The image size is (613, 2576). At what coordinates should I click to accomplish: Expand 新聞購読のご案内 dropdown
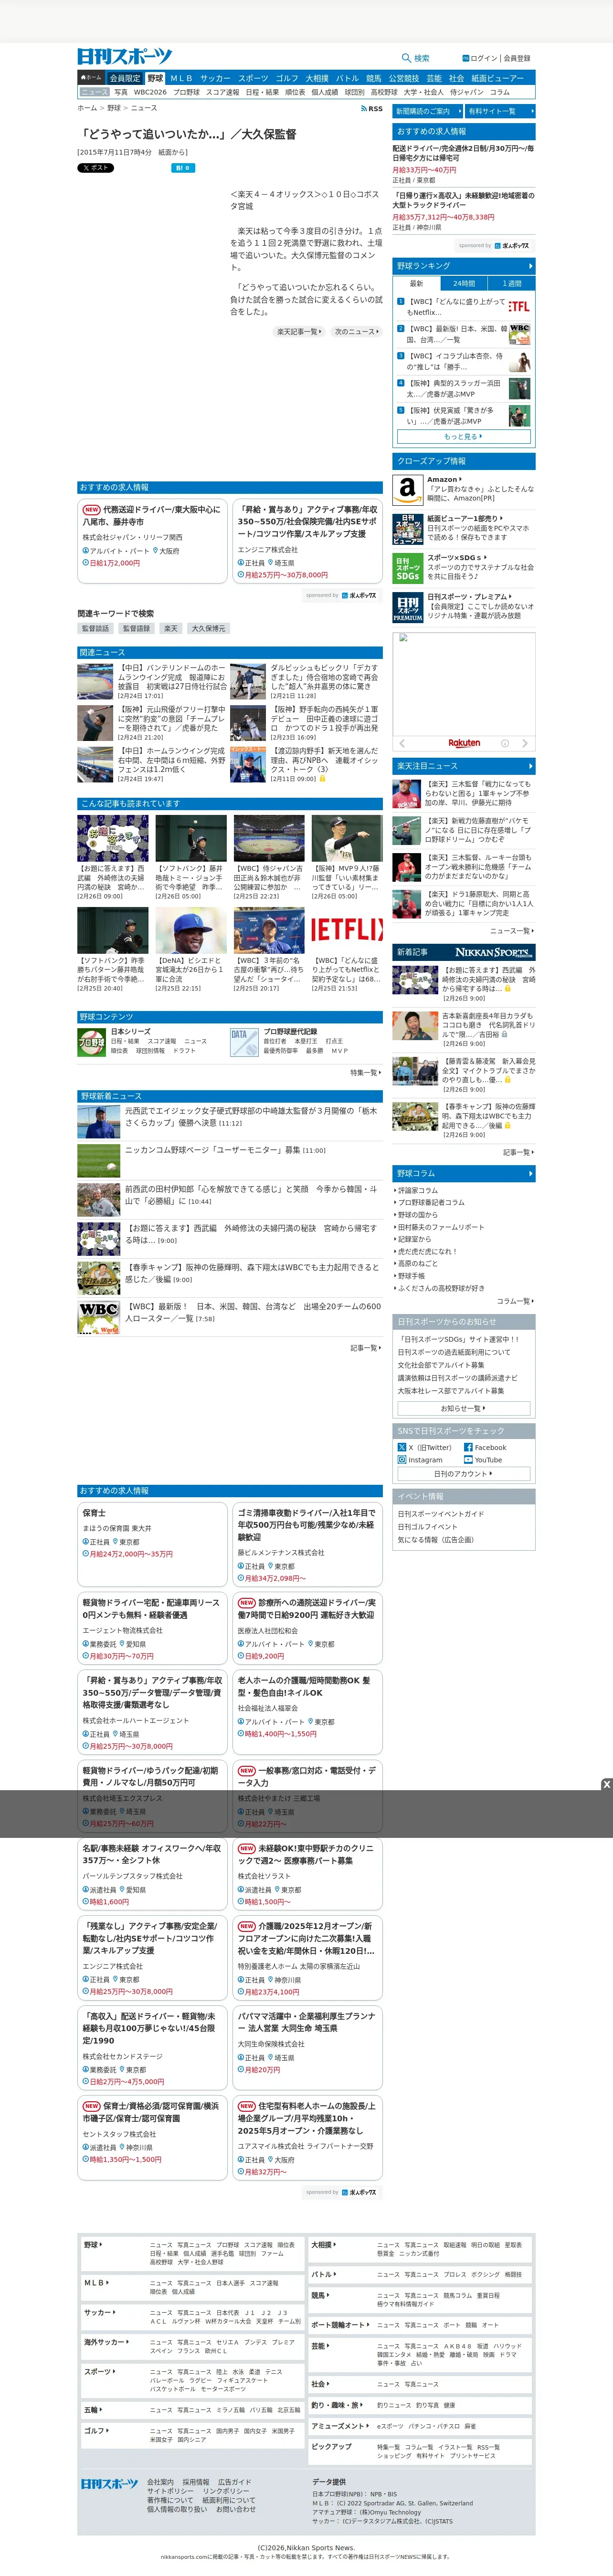pos(427,111)
